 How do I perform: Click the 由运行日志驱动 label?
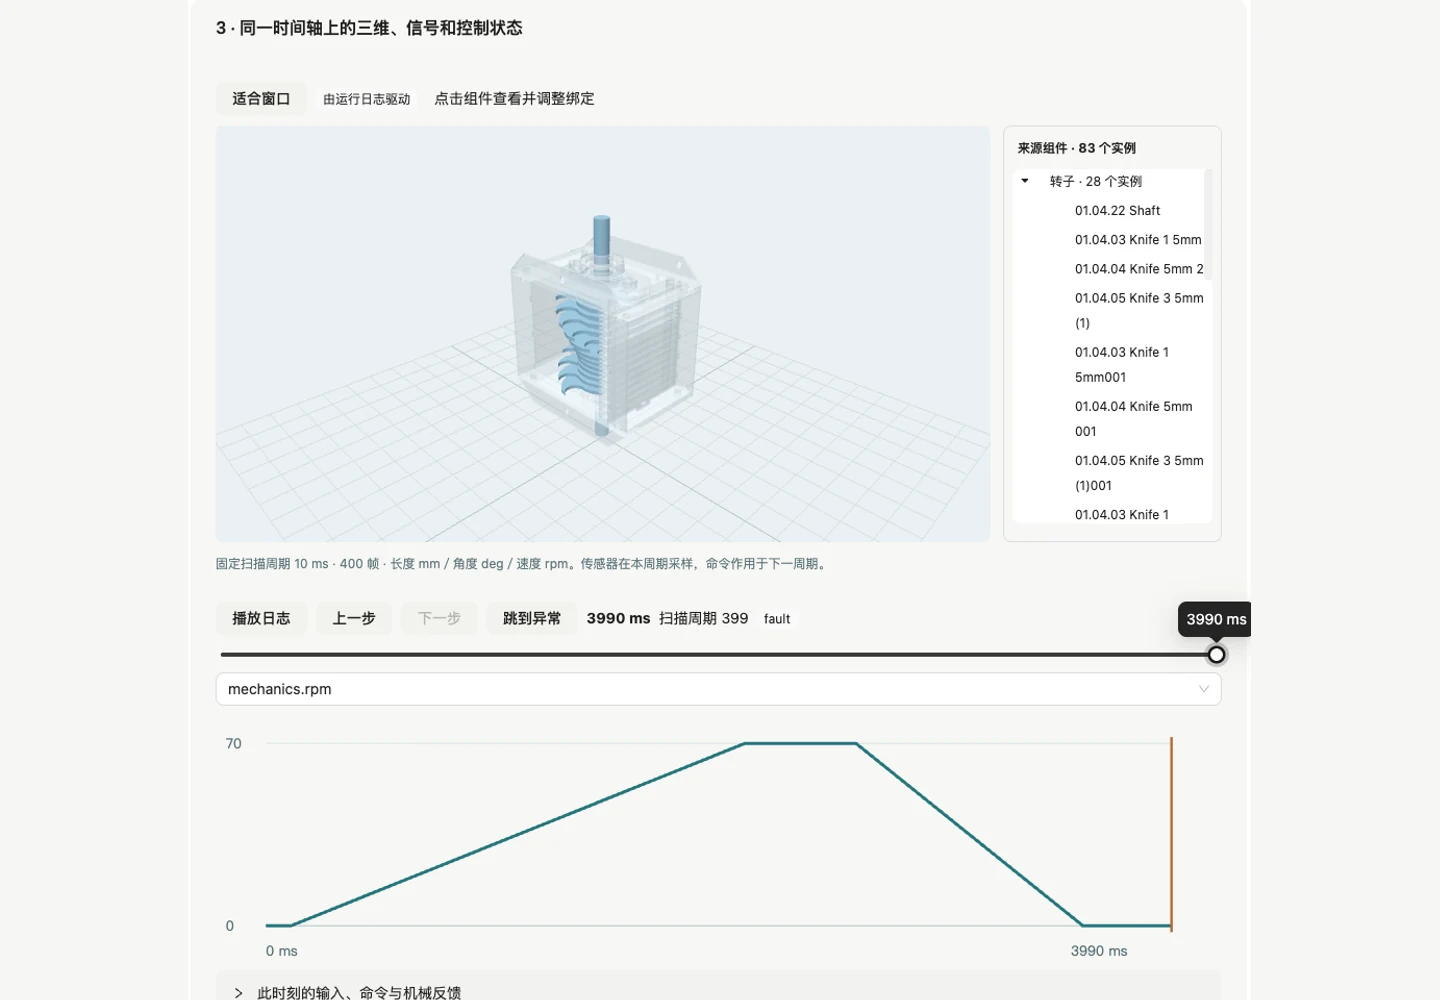pyautogui.click(x=366, y=99)
